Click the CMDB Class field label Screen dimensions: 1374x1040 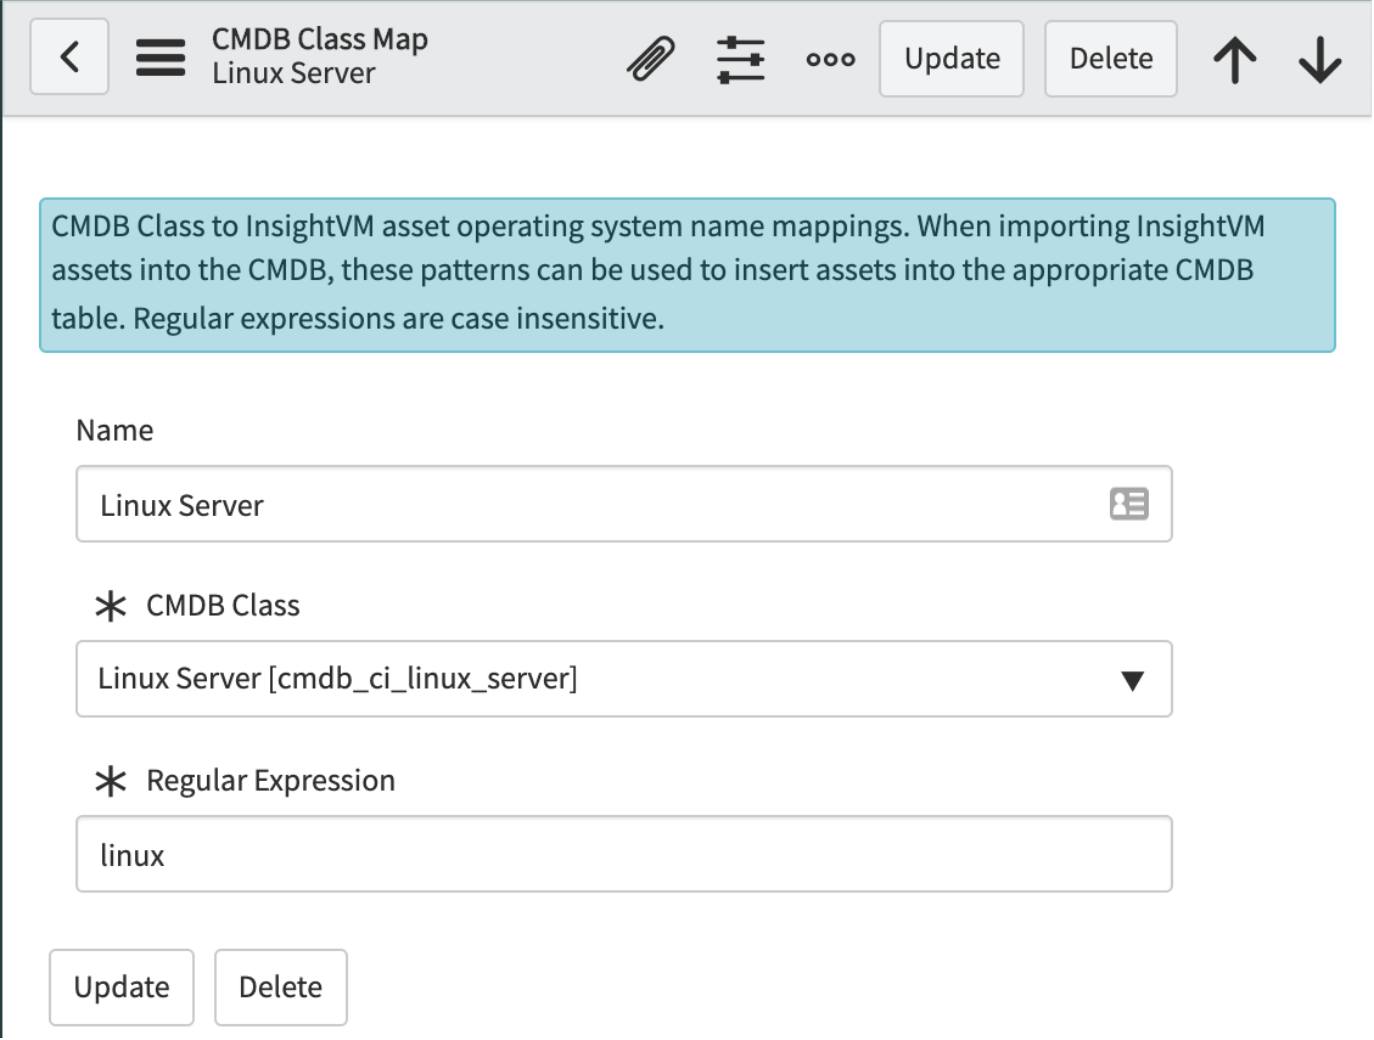click(222, 605)
